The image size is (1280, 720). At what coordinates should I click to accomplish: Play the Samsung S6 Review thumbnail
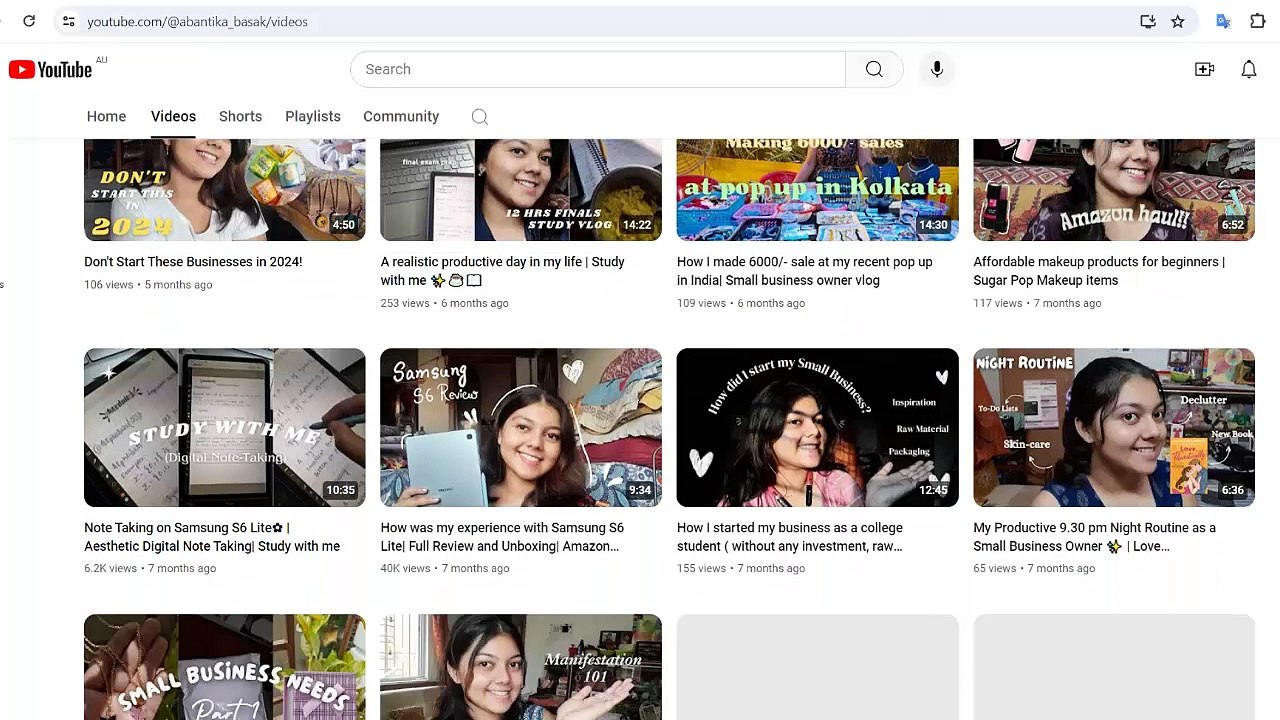click(521, 427)
